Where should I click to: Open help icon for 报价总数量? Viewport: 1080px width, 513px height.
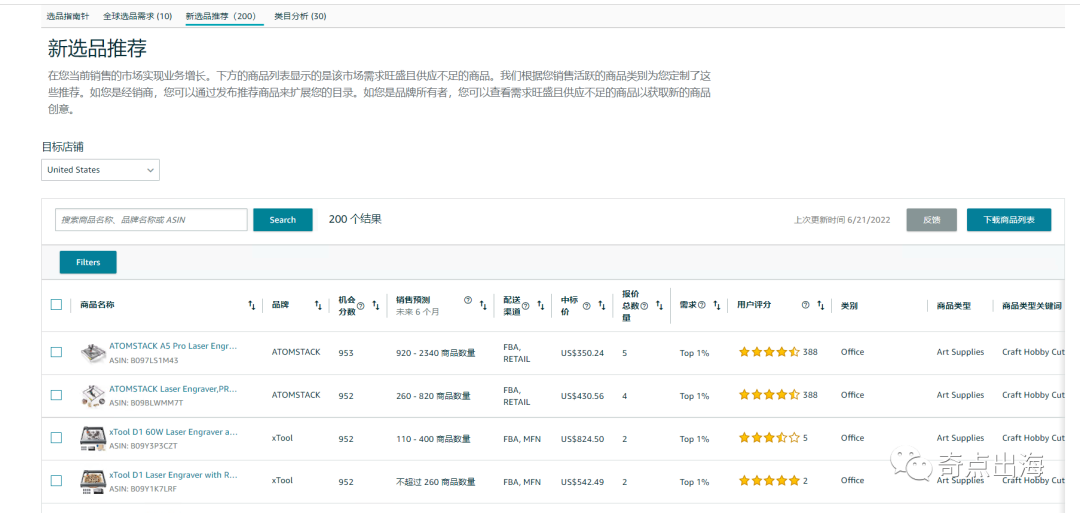(x=644, y=306)
